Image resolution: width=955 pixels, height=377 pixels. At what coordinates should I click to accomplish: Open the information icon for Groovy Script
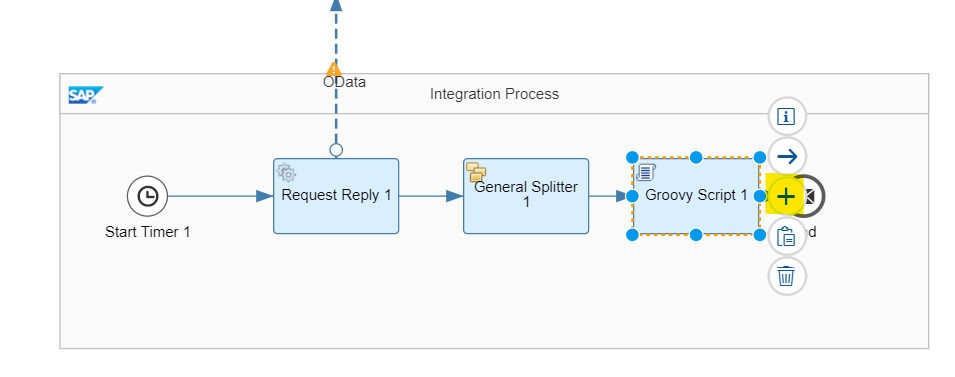tap(787, 116)
